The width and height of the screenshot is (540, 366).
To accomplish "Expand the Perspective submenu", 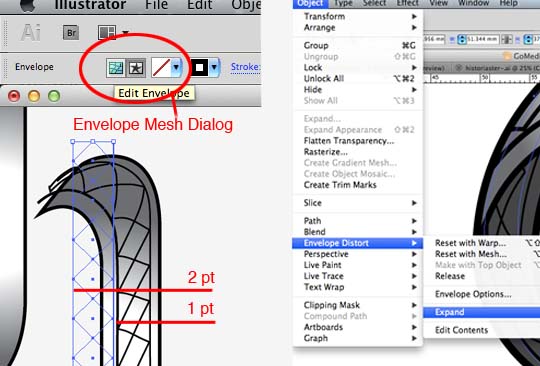I will (358, 254).
